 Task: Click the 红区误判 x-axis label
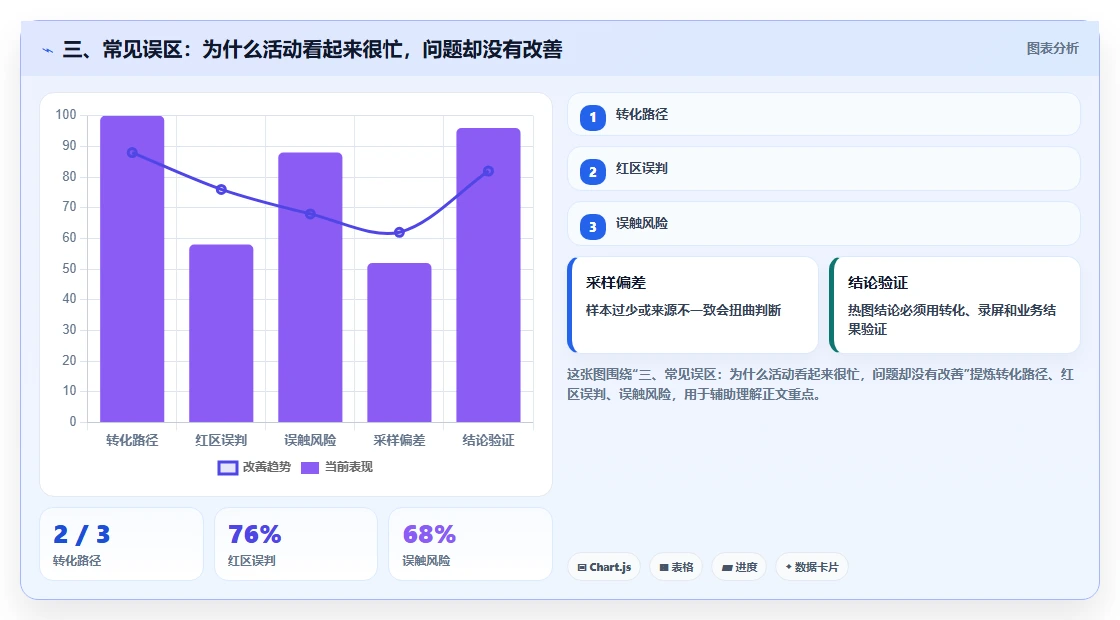tap(221, 441)
